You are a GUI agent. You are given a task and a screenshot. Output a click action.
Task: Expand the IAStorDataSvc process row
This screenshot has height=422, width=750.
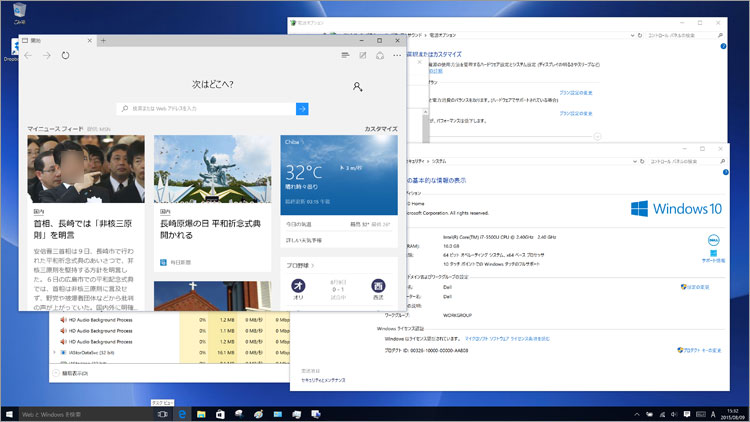[54, 353]
